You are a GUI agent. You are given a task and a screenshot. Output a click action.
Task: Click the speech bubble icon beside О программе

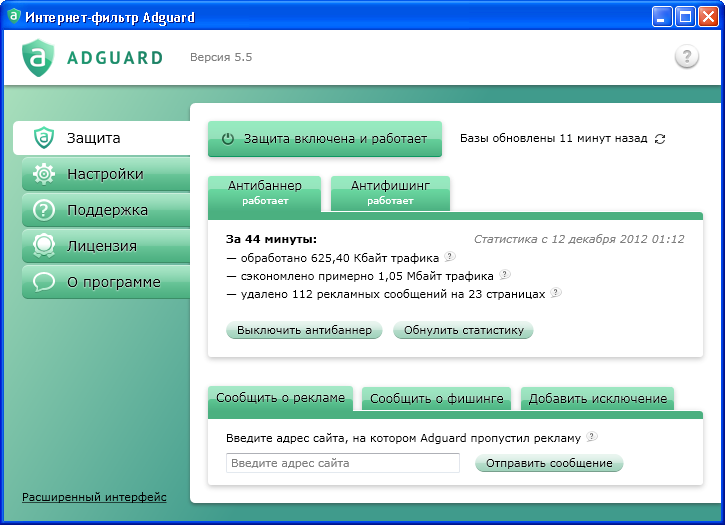click(44, 282)
